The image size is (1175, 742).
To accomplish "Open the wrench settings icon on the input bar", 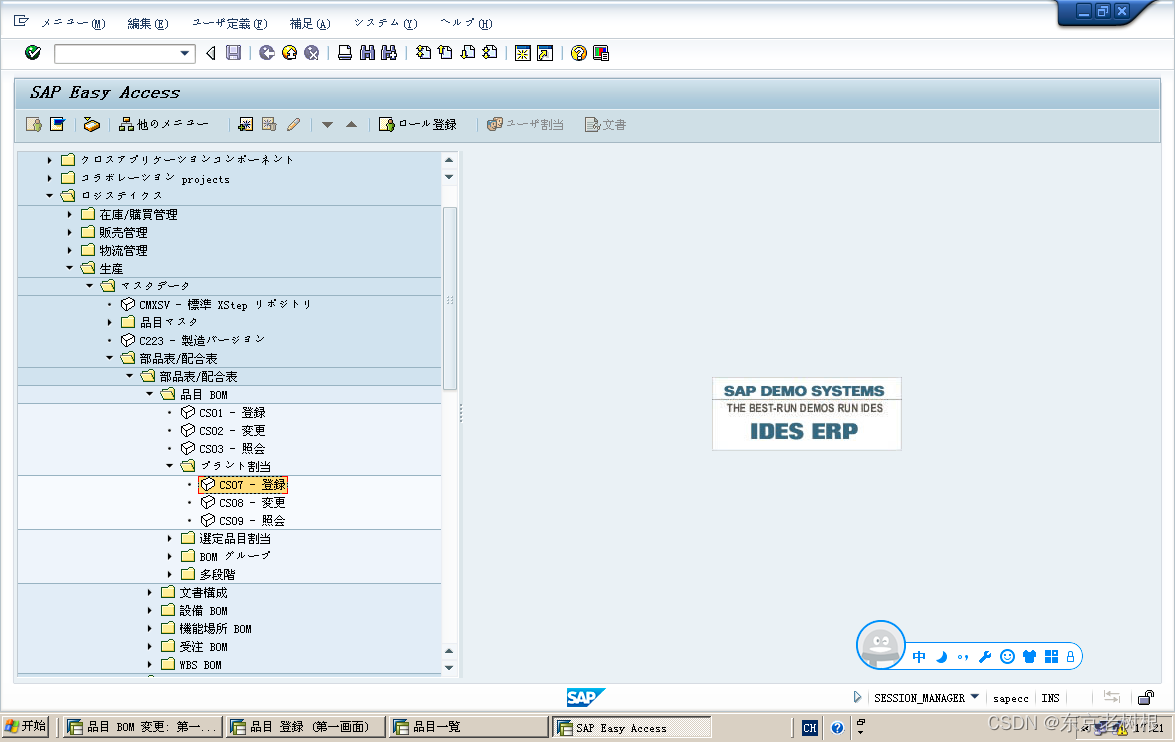I will (985, 657).
